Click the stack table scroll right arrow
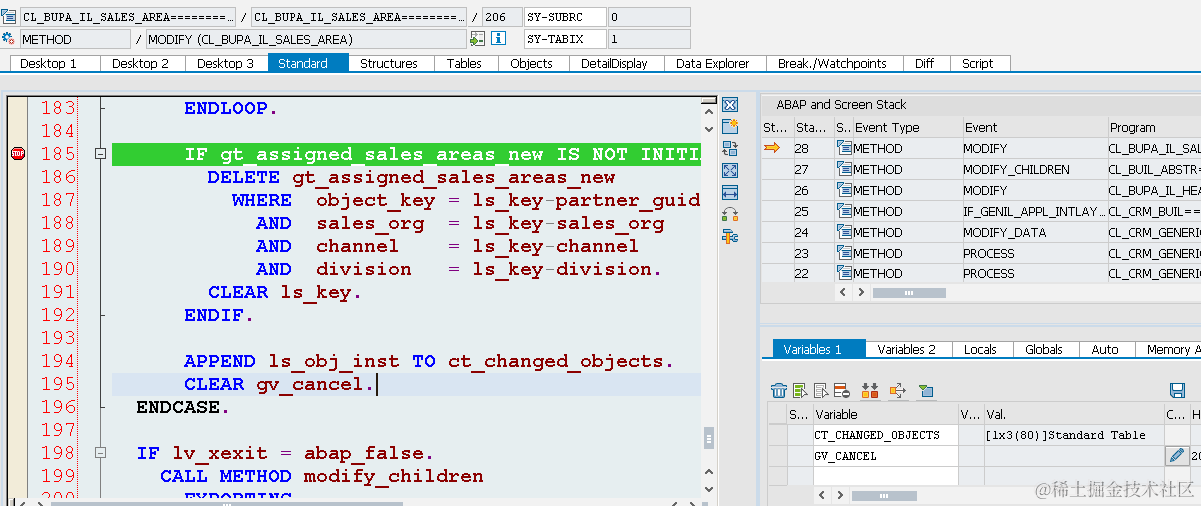 [861, 293]
